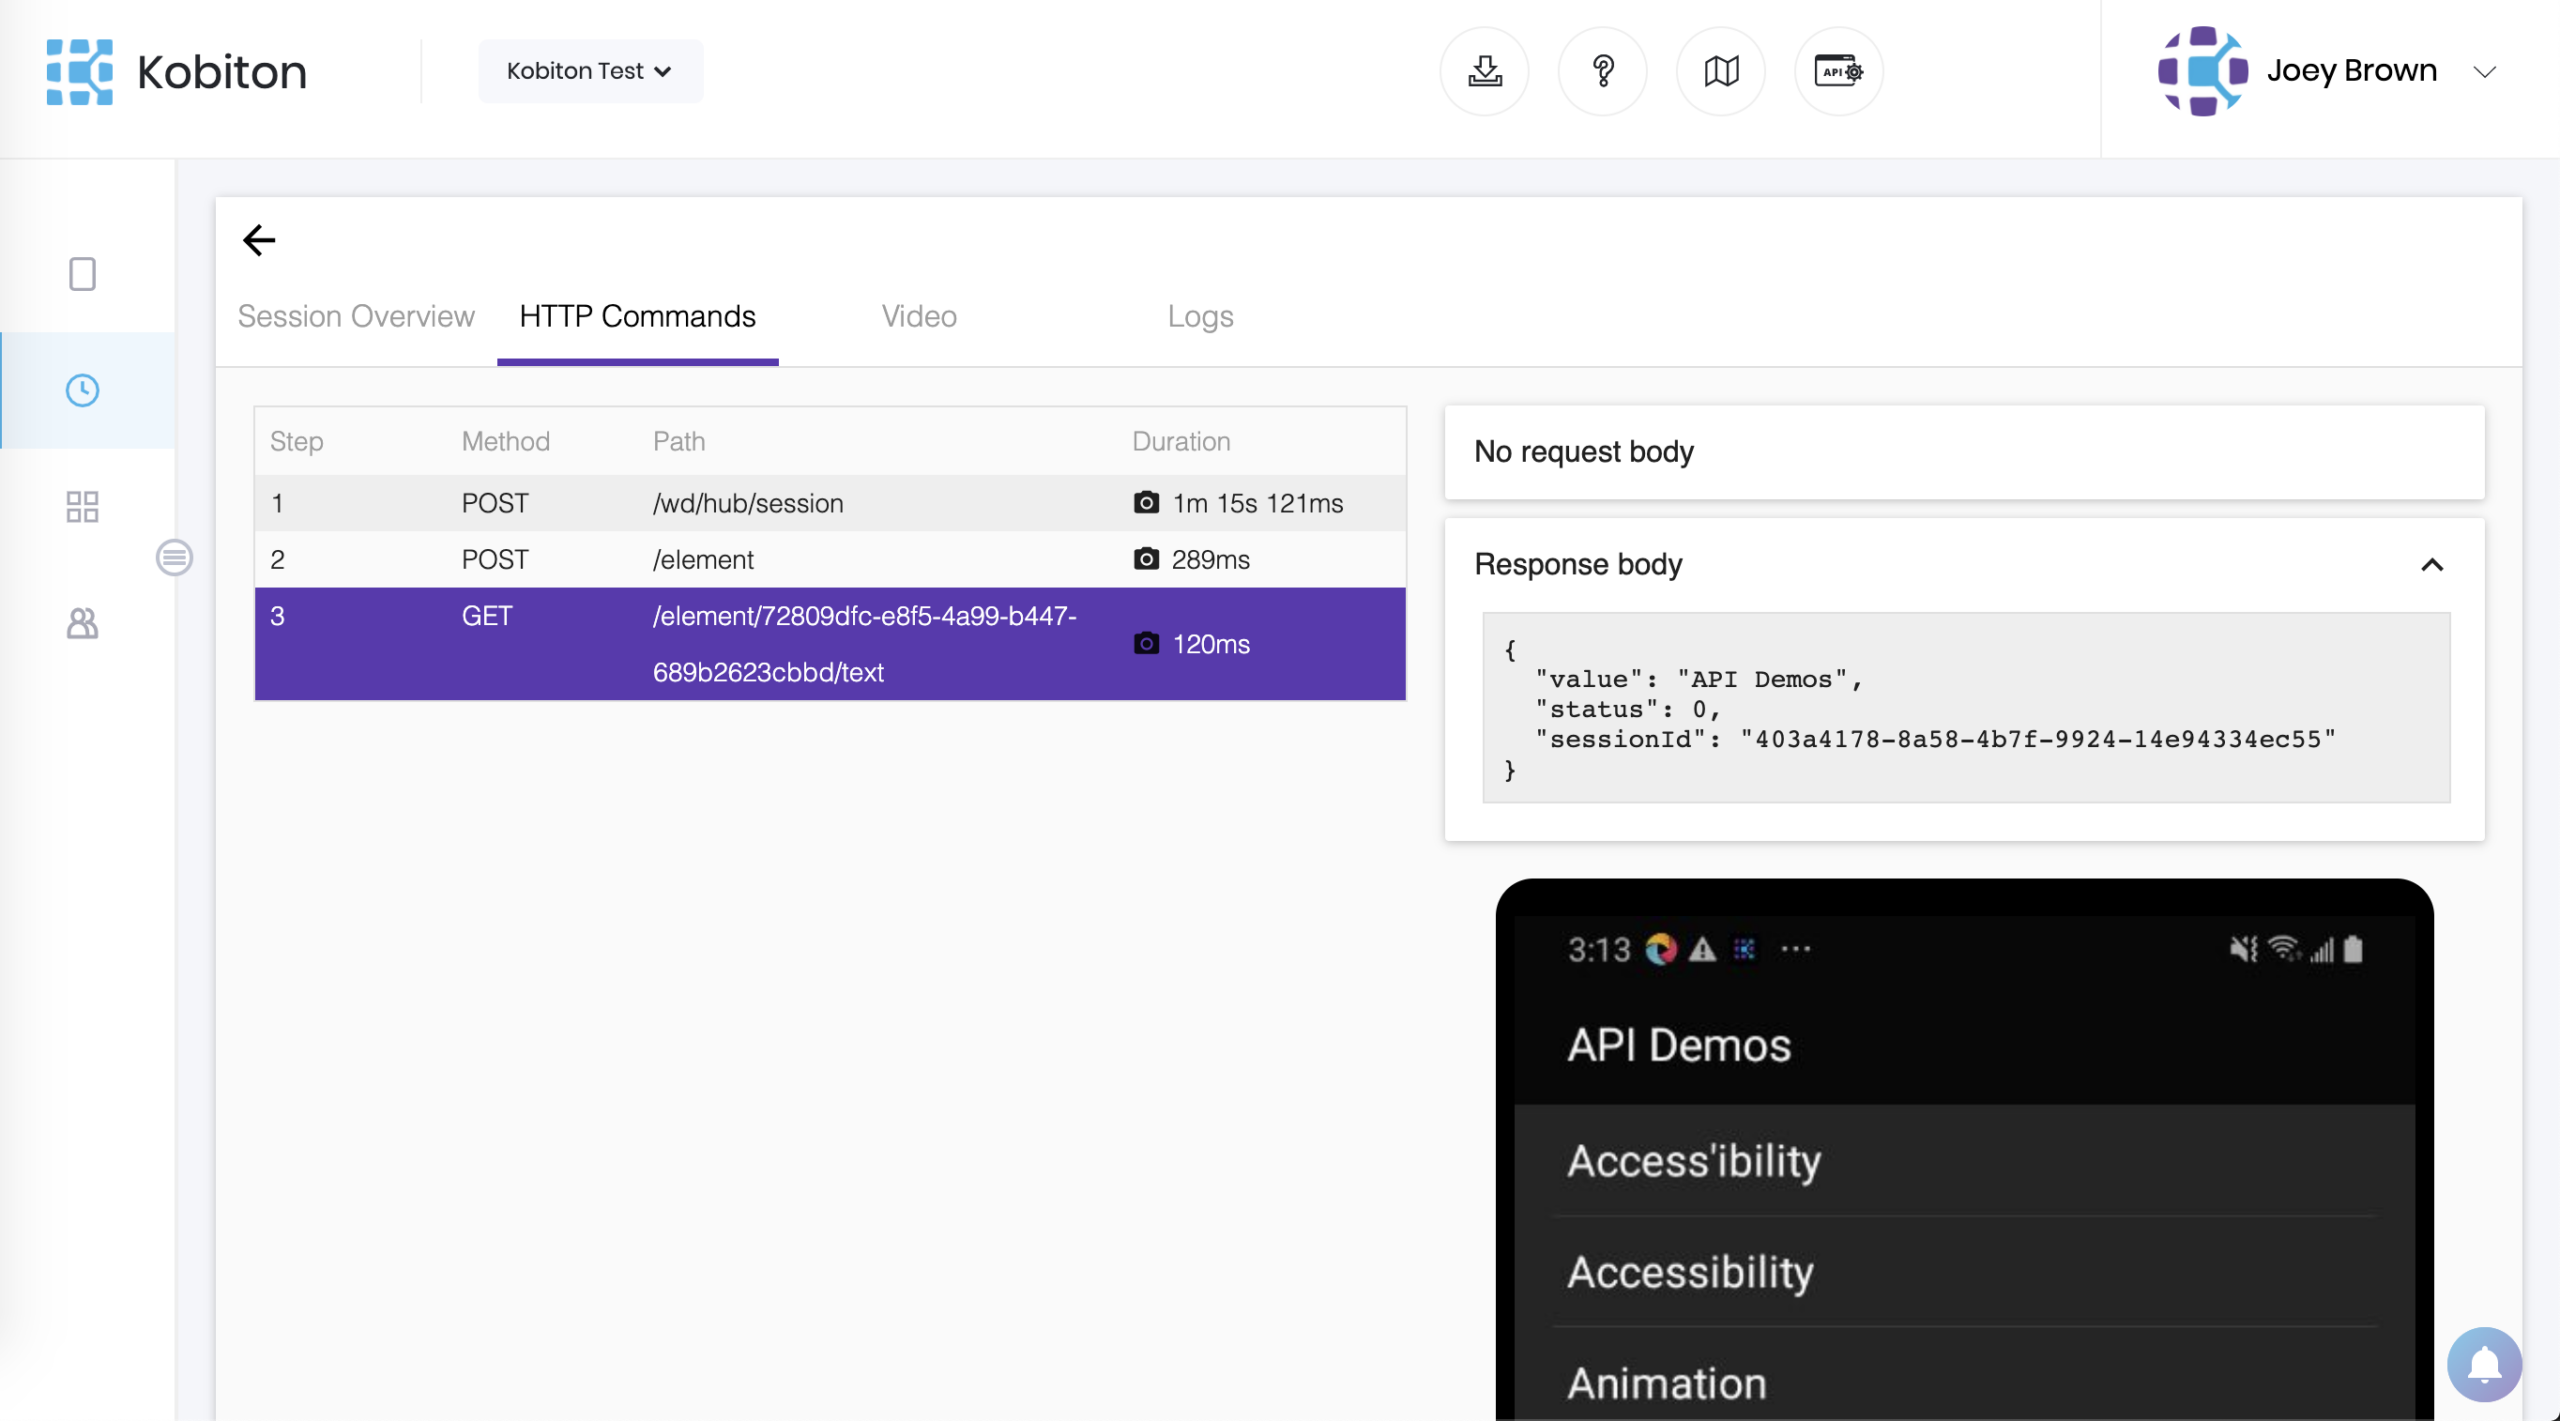2560x1421 pixels.
Task: Click the notification bell button
Action: coord(2483,1363)
